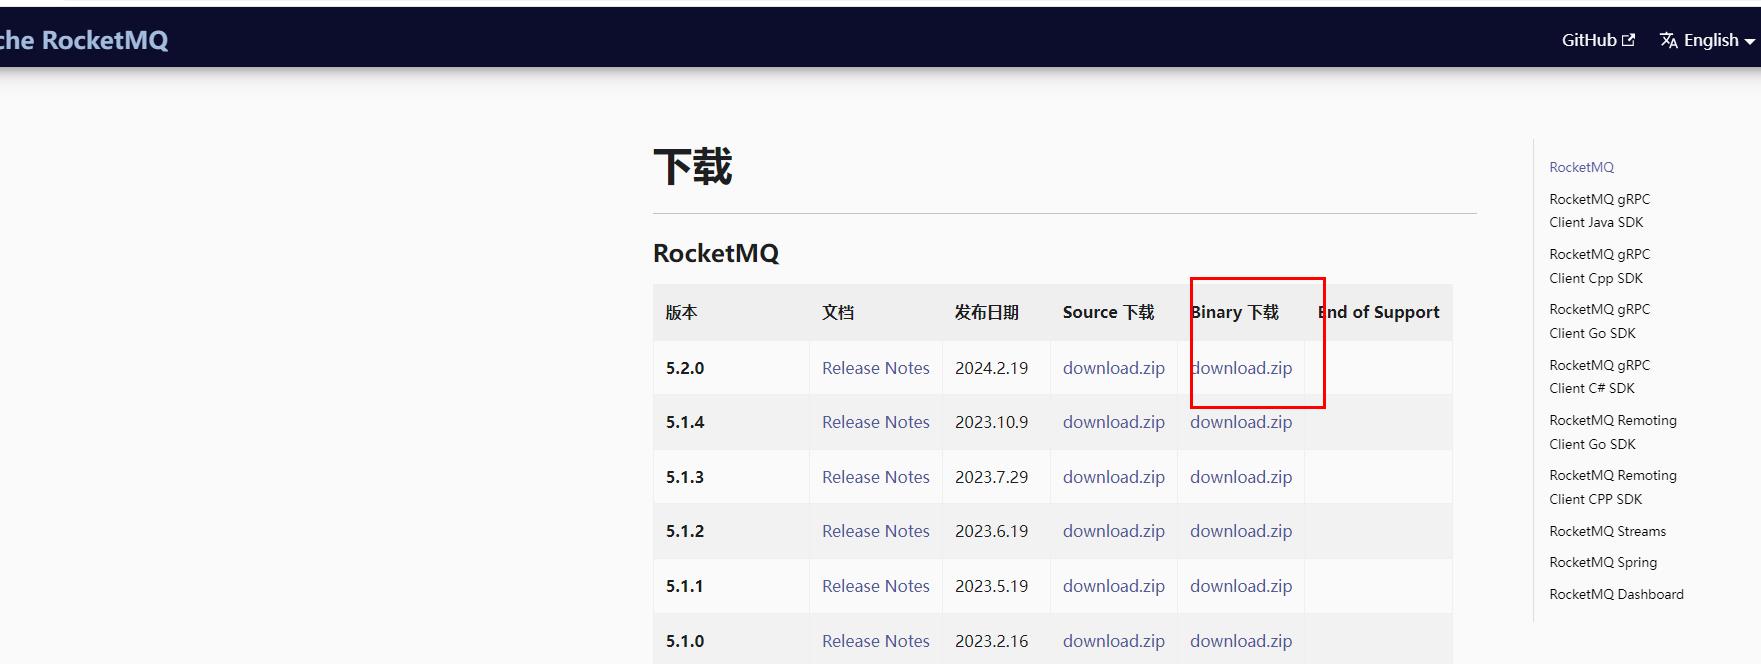Download the 5.2.0 binary zip
1761x664 pixels.
pos(1241,368)
